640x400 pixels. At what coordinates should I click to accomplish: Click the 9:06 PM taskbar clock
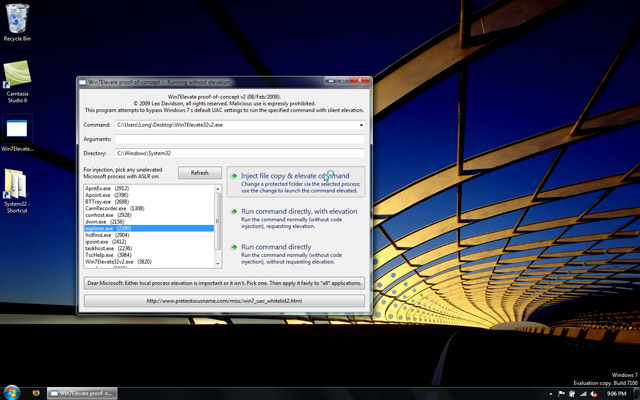pos(616,393)
